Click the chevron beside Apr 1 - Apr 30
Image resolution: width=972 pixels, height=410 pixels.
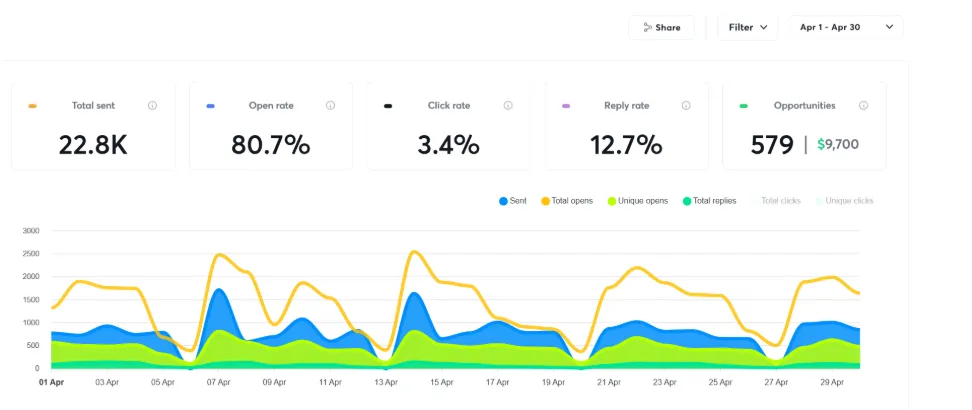[890, 27]
